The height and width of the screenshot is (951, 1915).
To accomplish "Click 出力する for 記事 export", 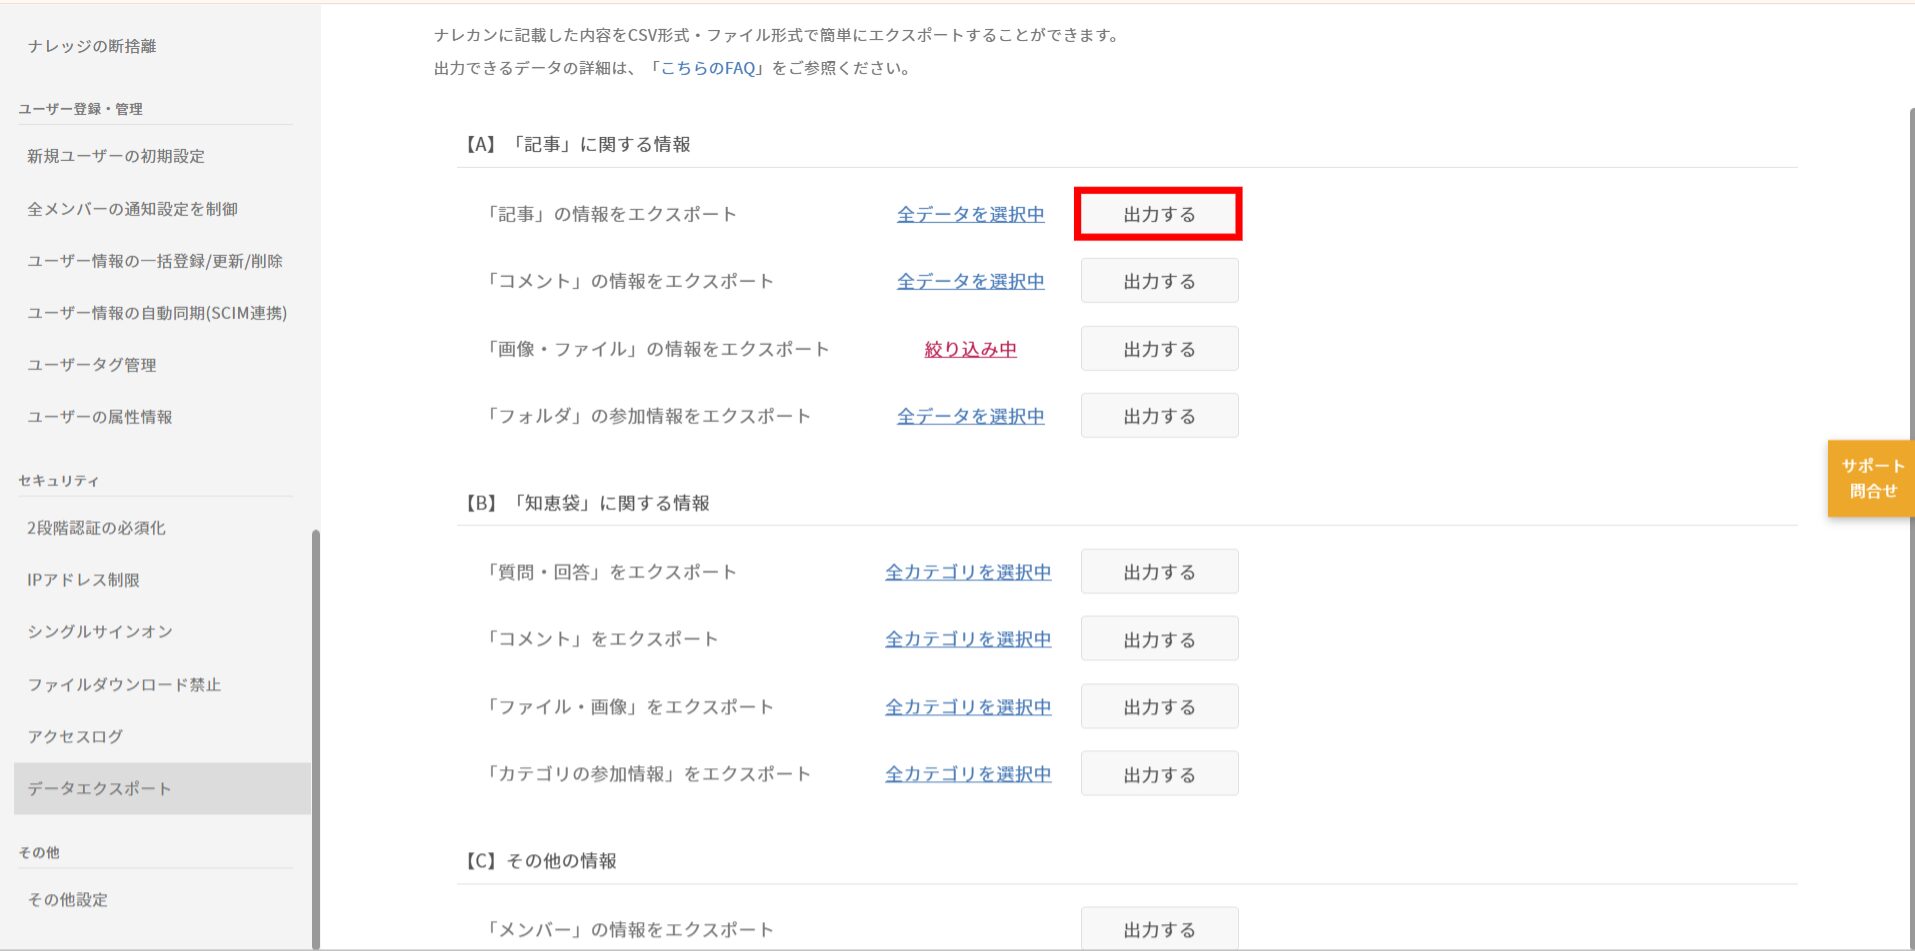I will [x=1159, y=214].
